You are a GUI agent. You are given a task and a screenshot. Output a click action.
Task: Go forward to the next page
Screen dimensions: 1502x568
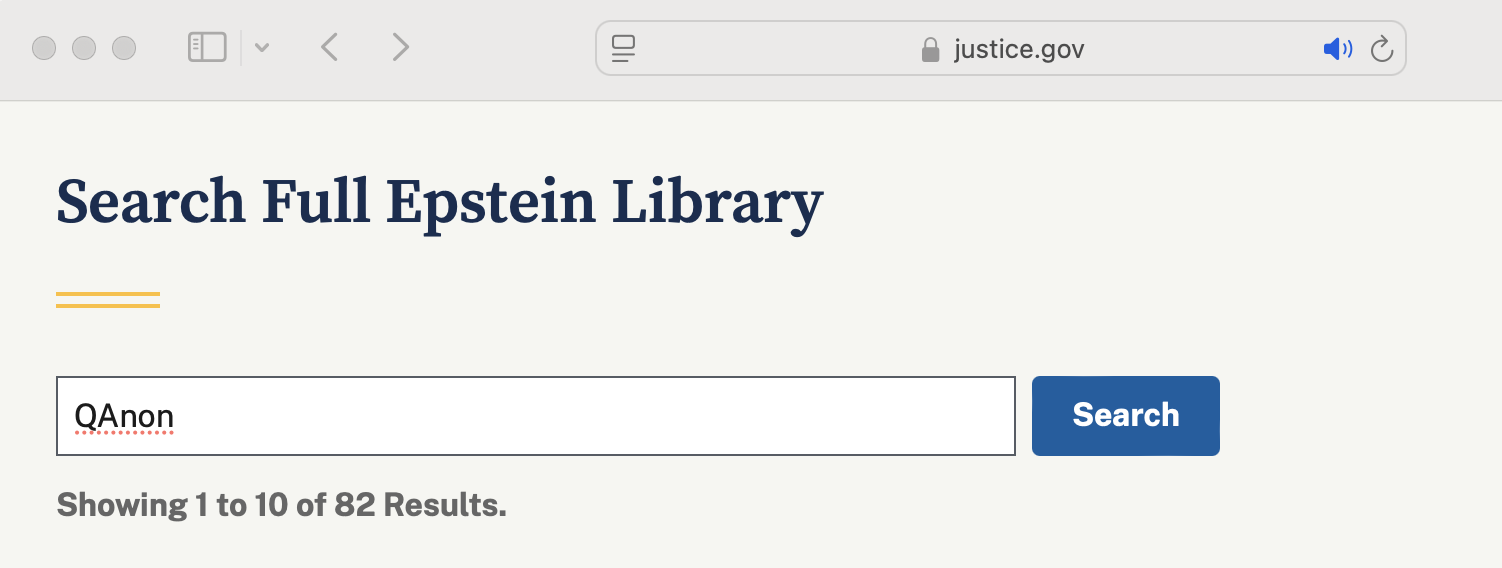[400, 47]
